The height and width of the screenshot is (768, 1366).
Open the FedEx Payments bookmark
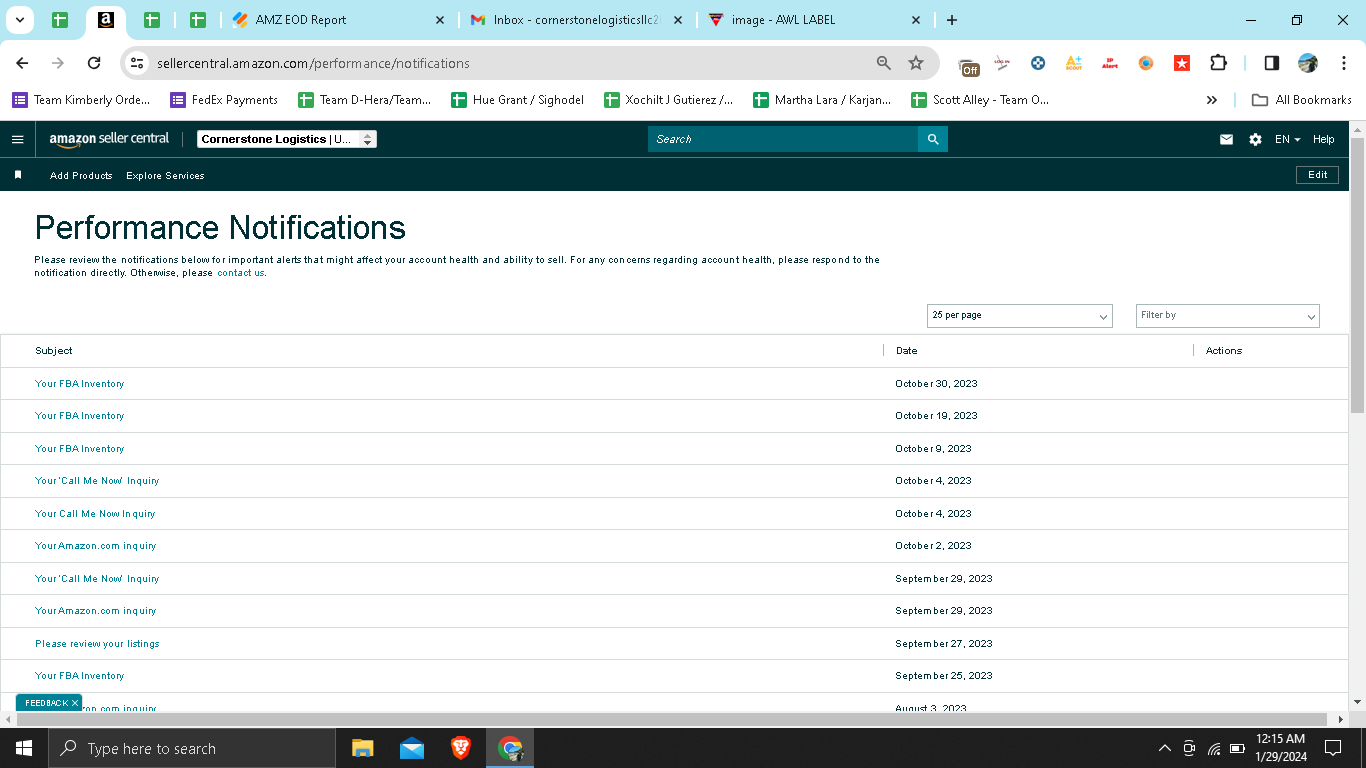tap(224, 100)
